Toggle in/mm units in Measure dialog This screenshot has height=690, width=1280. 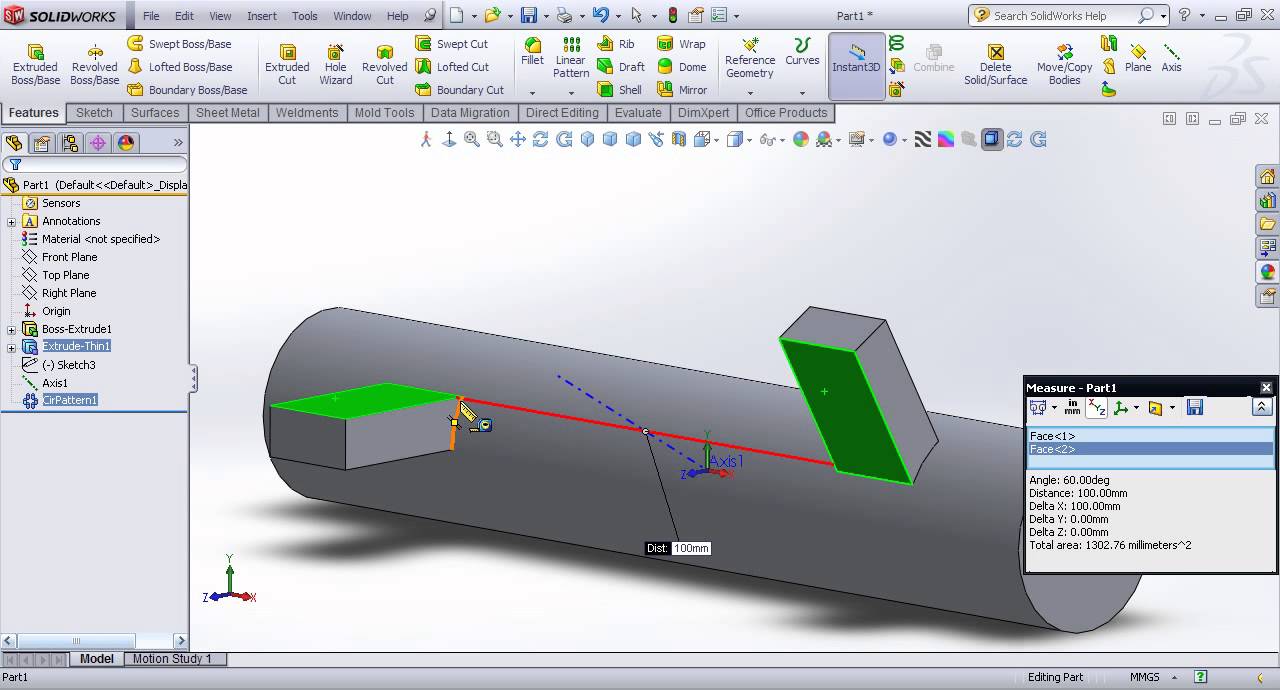click(1072, 407)
